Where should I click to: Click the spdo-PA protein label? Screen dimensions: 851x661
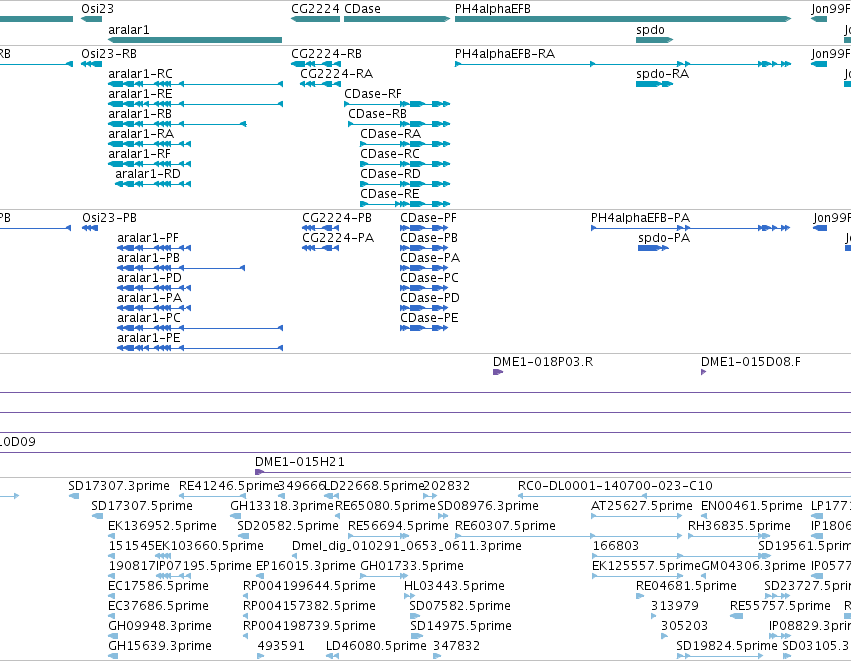(x=664, y=238)
